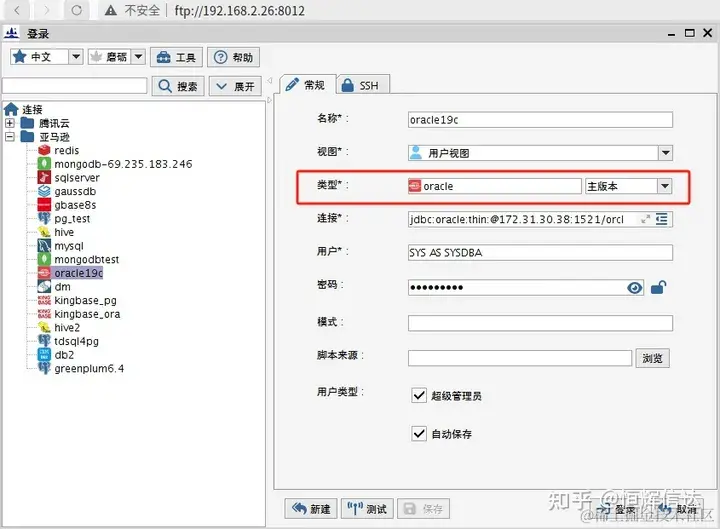Uncheck the 超级管理员 checkbox
The image size is (720, 529).
click(419, 395)
